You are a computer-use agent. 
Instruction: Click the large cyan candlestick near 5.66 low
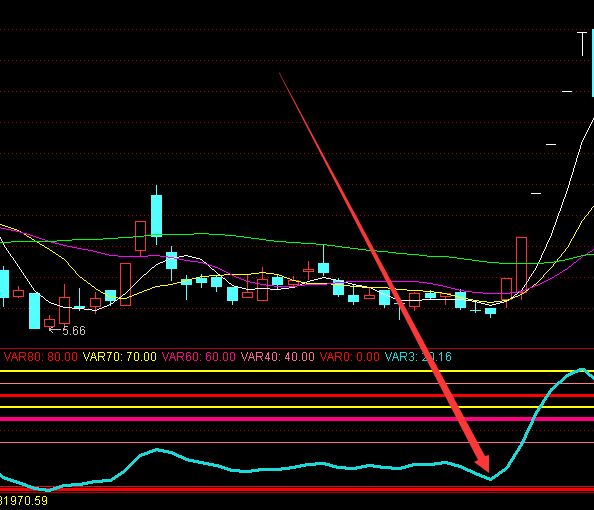pyautogui.click(x=34, y=311)
